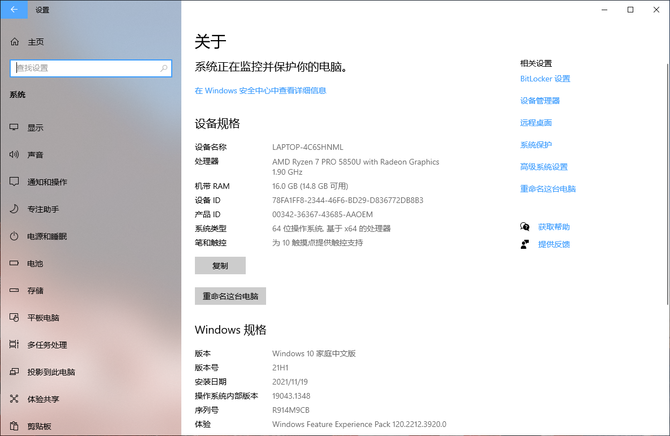
Task: Open the Windows 安全中心 details link
Action: 260,90
